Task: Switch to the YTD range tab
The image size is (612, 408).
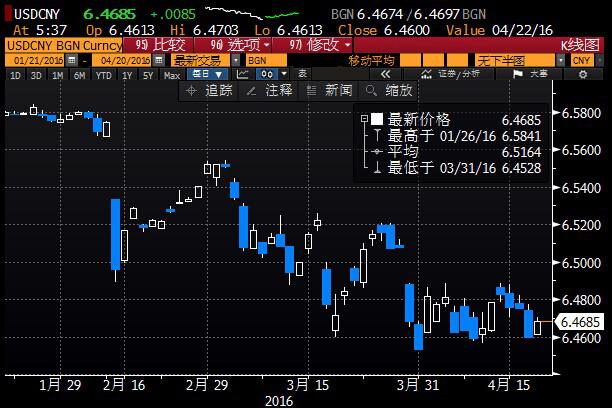Action: (102, 75)
